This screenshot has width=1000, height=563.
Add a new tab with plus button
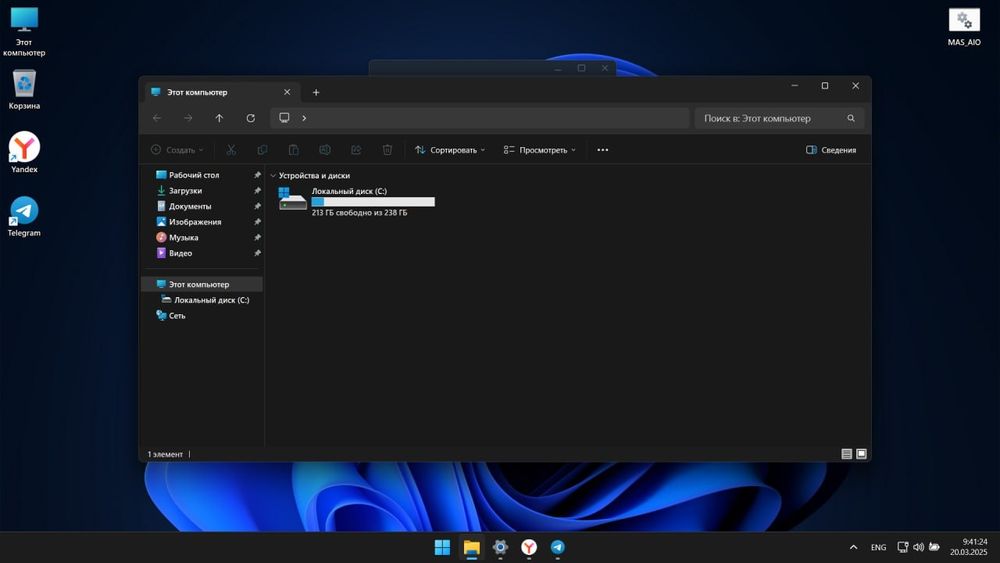(x=316, y=92)
